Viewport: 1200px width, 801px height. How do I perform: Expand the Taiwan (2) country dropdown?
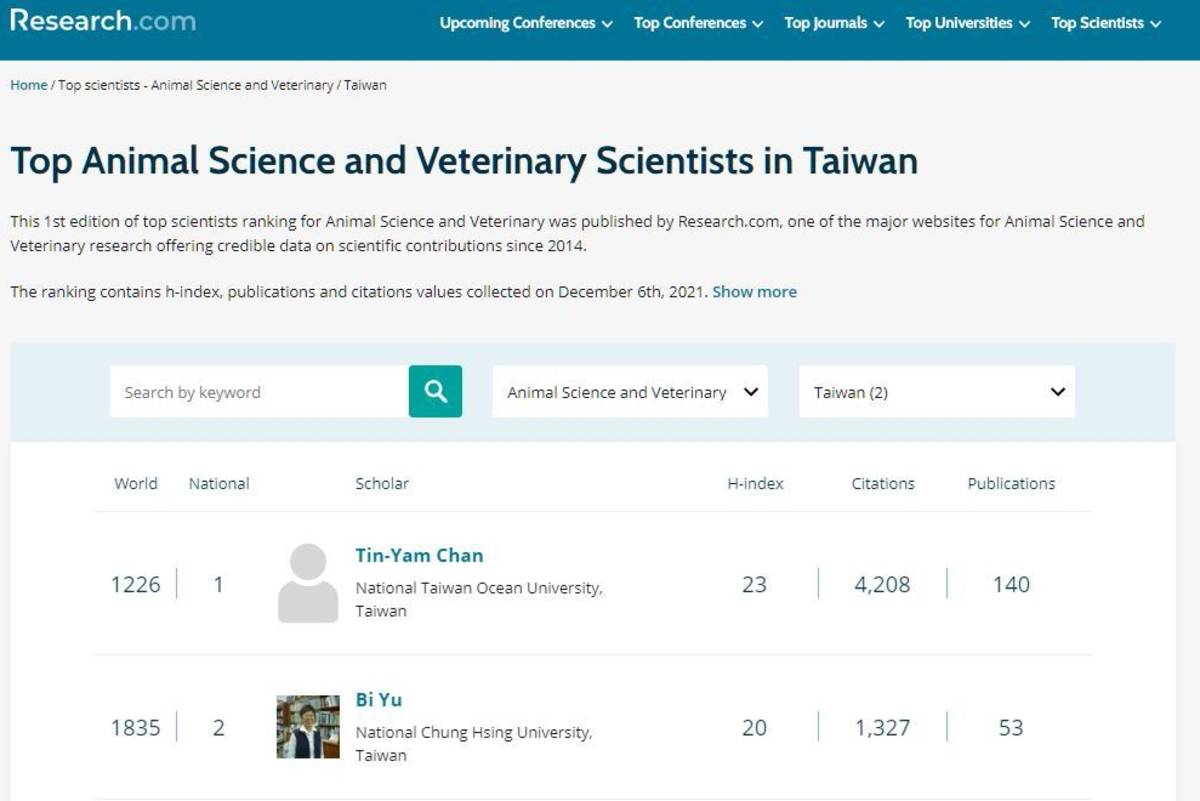[937, 392]
